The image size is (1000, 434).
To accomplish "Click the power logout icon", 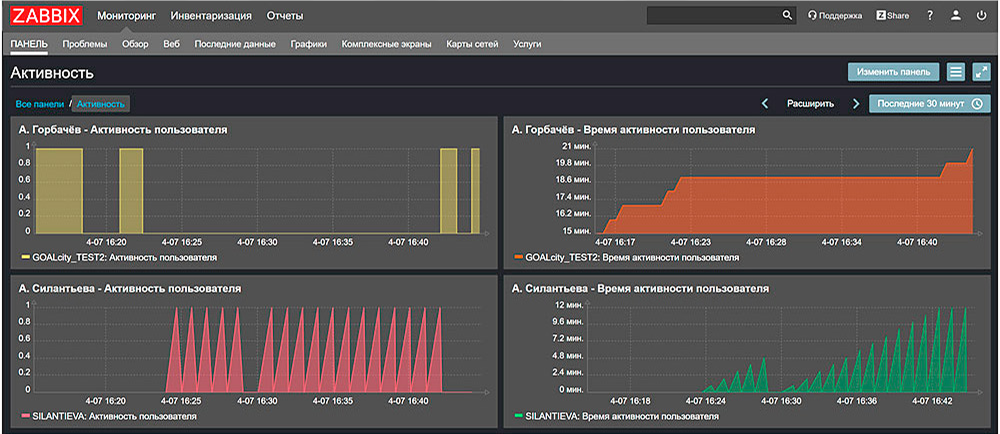I will (x=981, y=16).
